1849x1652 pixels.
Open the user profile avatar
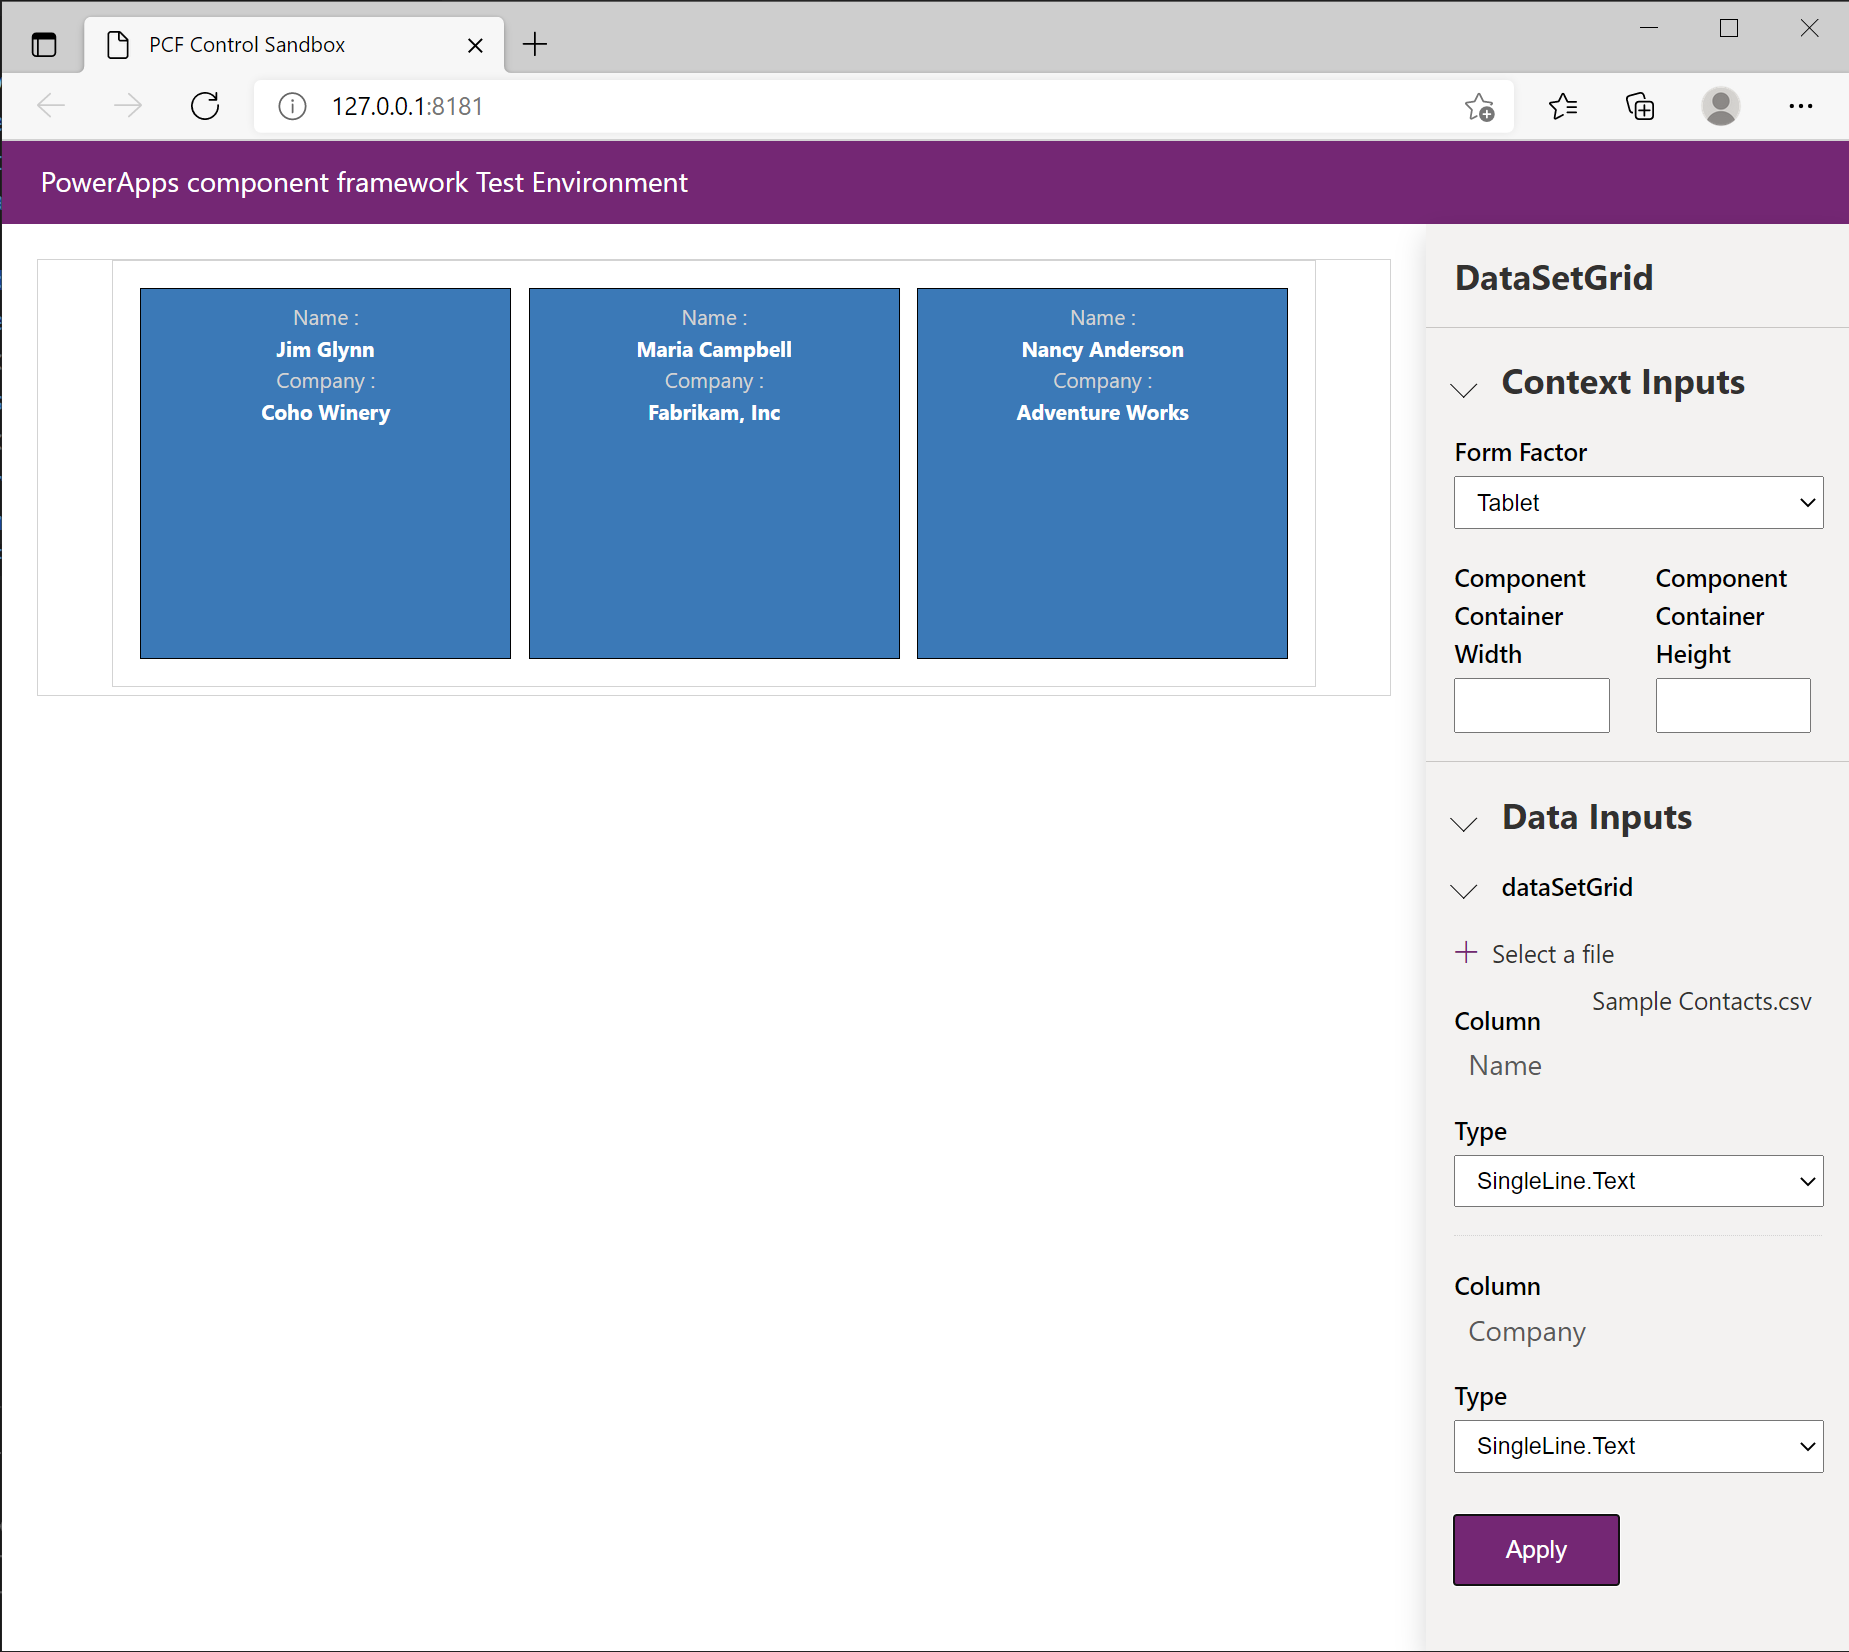click(x=1720, y=106)
